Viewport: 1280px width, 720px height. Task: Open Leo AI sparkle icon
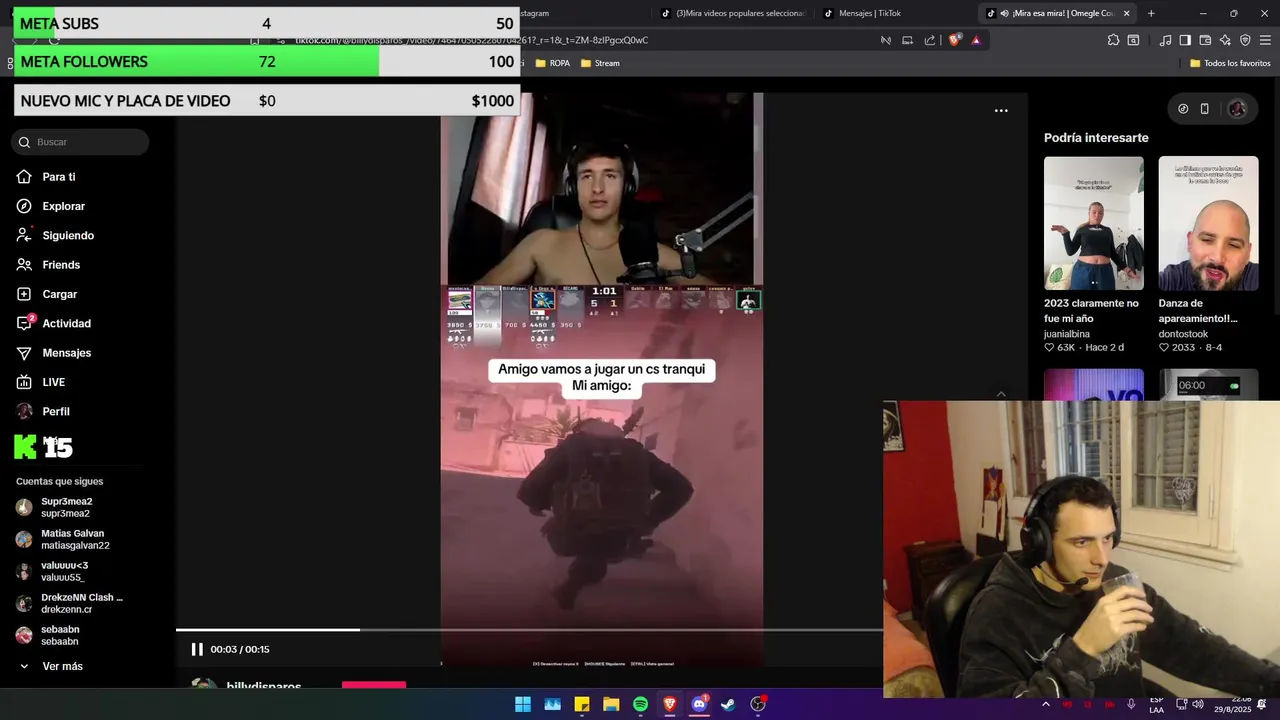coord(1225,40)
